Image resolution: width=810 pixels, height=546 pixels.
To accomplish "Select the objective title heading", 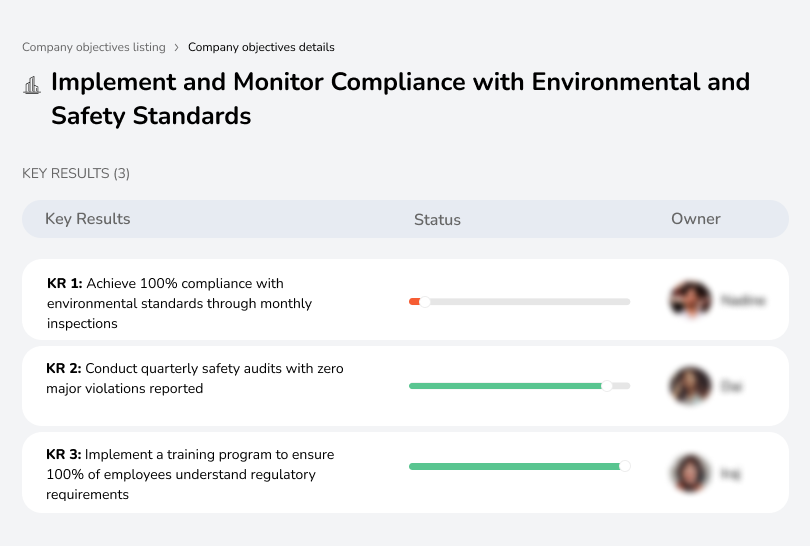I will [400, 99].
